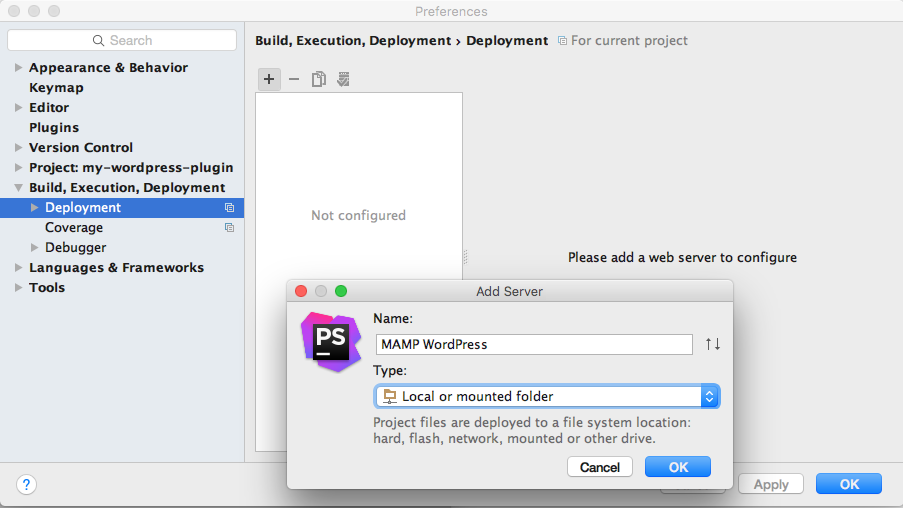Select the Keymap settings page
This screenshot has width=903, height=508.
[56, 88]
